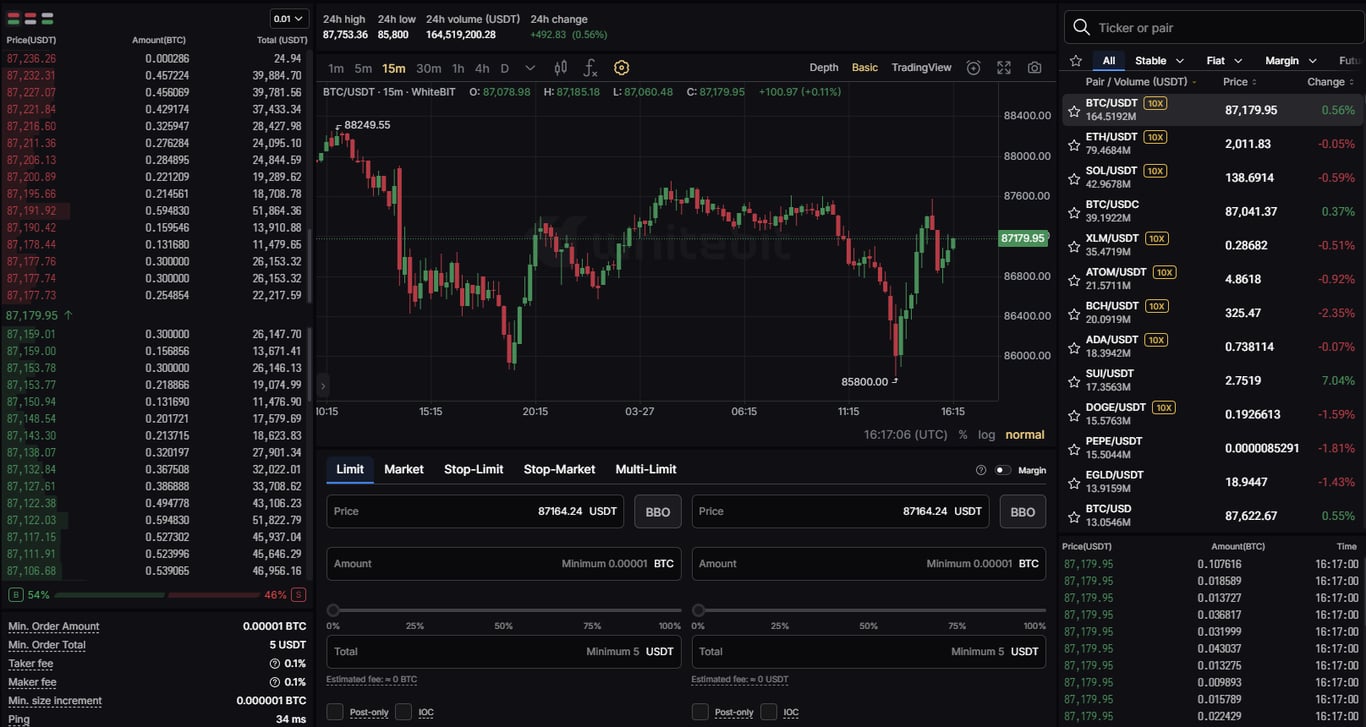Favorite BTC/USDT using its star icon
1366x727 pixels.
tap(1073, 109)
